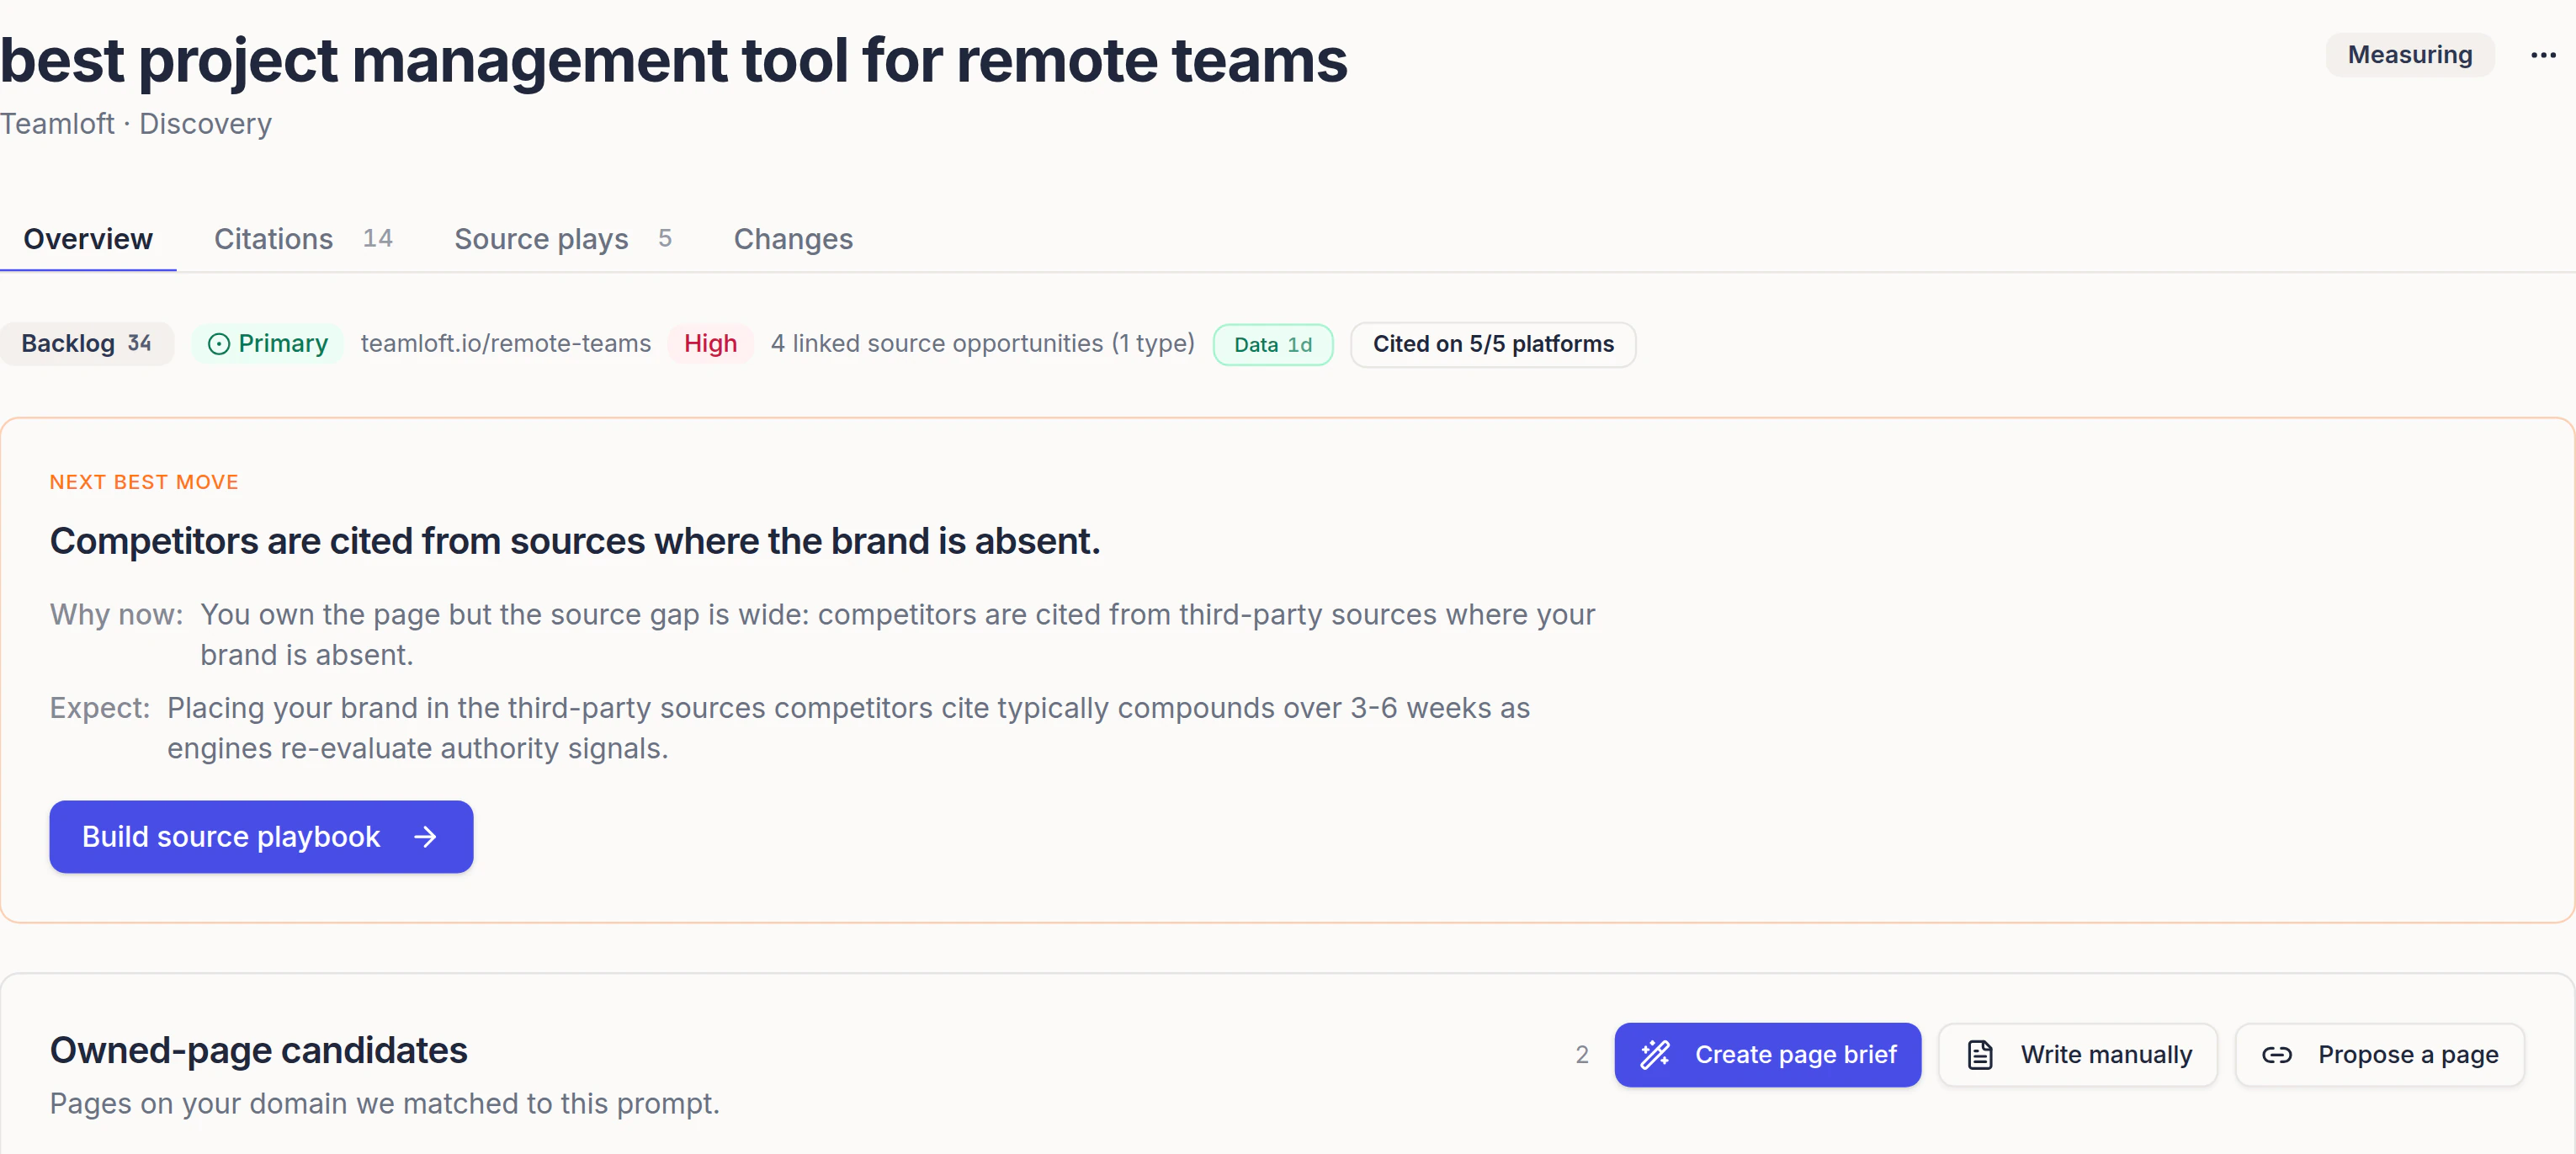Click 'Pages on your domain we matched' description
This screenshot has height=1154, width=2576.
[x=384, y=1103]
